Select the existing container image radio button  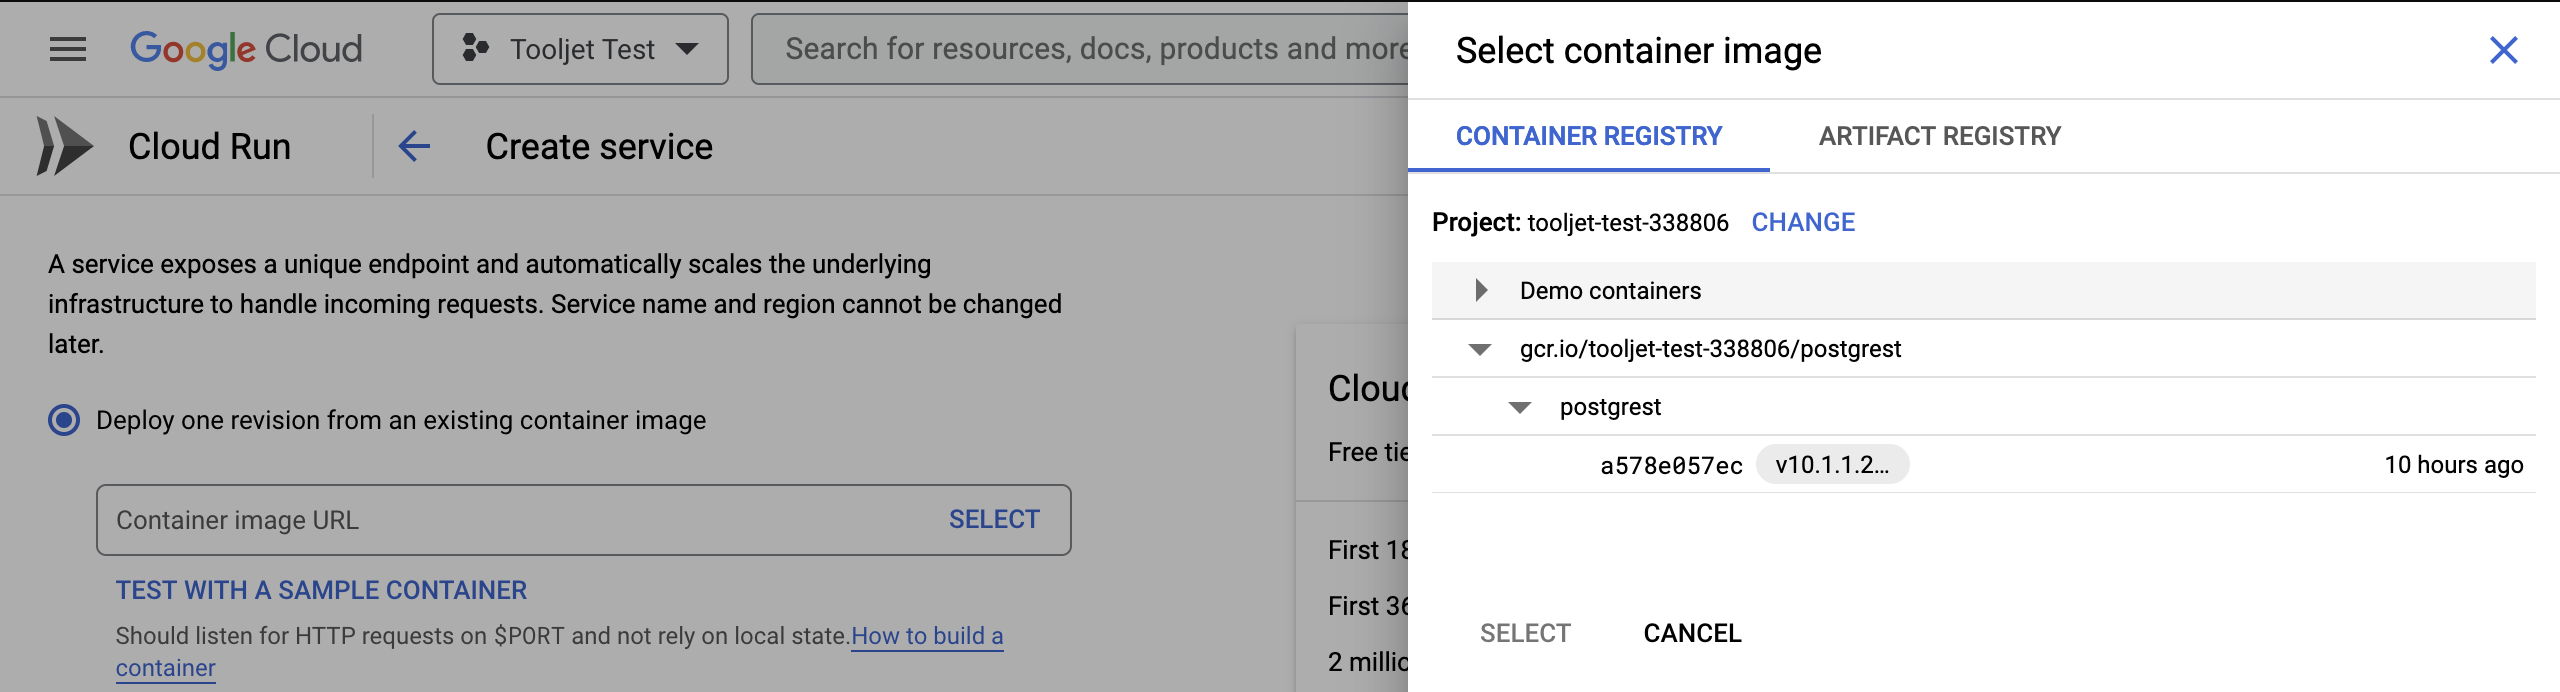(x=64, y=420)
